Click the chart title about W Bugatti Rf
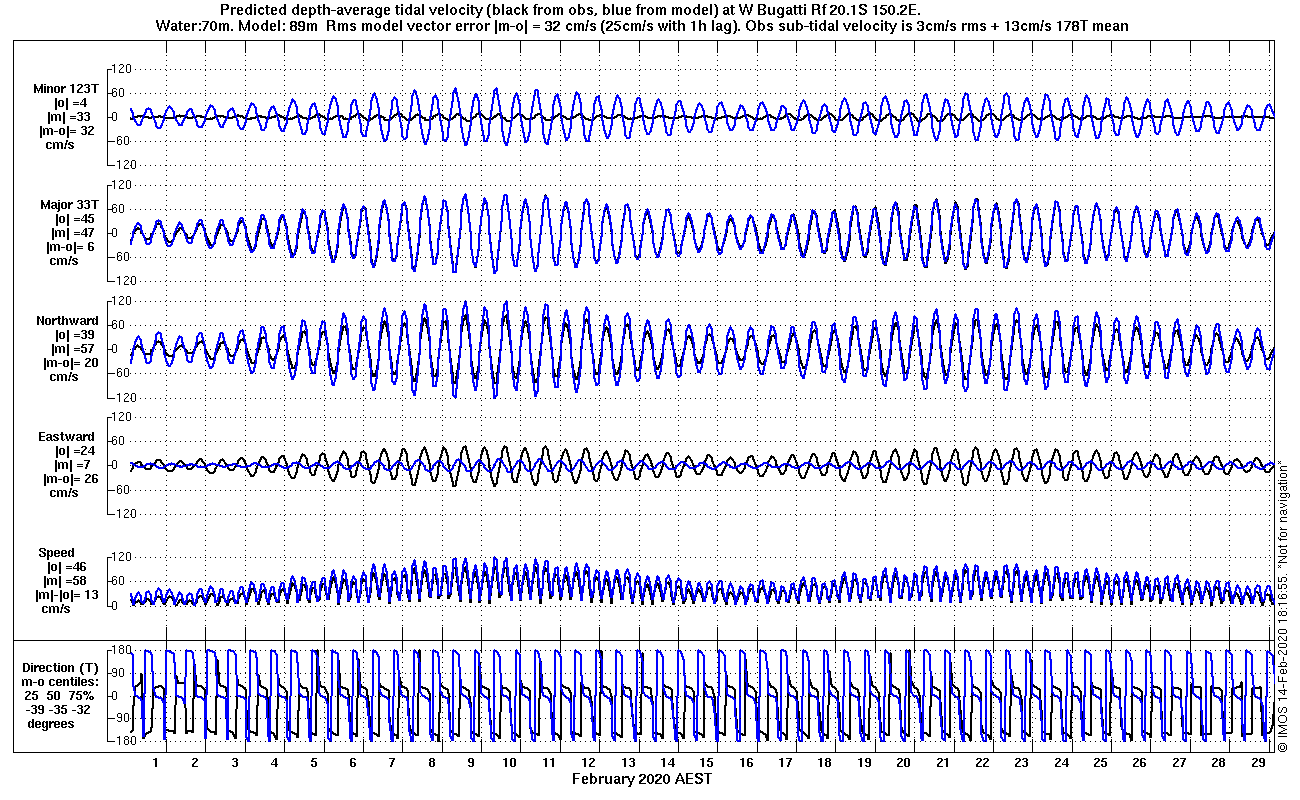 570,10
